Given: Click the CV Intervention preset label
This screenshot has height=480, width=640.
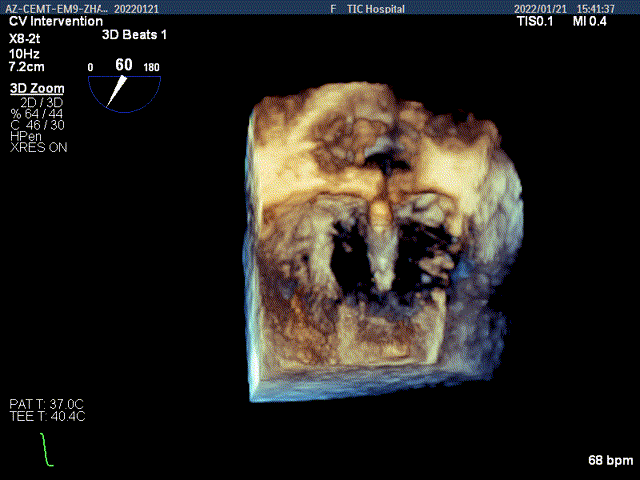Looking at the screenshot, I should point(55,21).
